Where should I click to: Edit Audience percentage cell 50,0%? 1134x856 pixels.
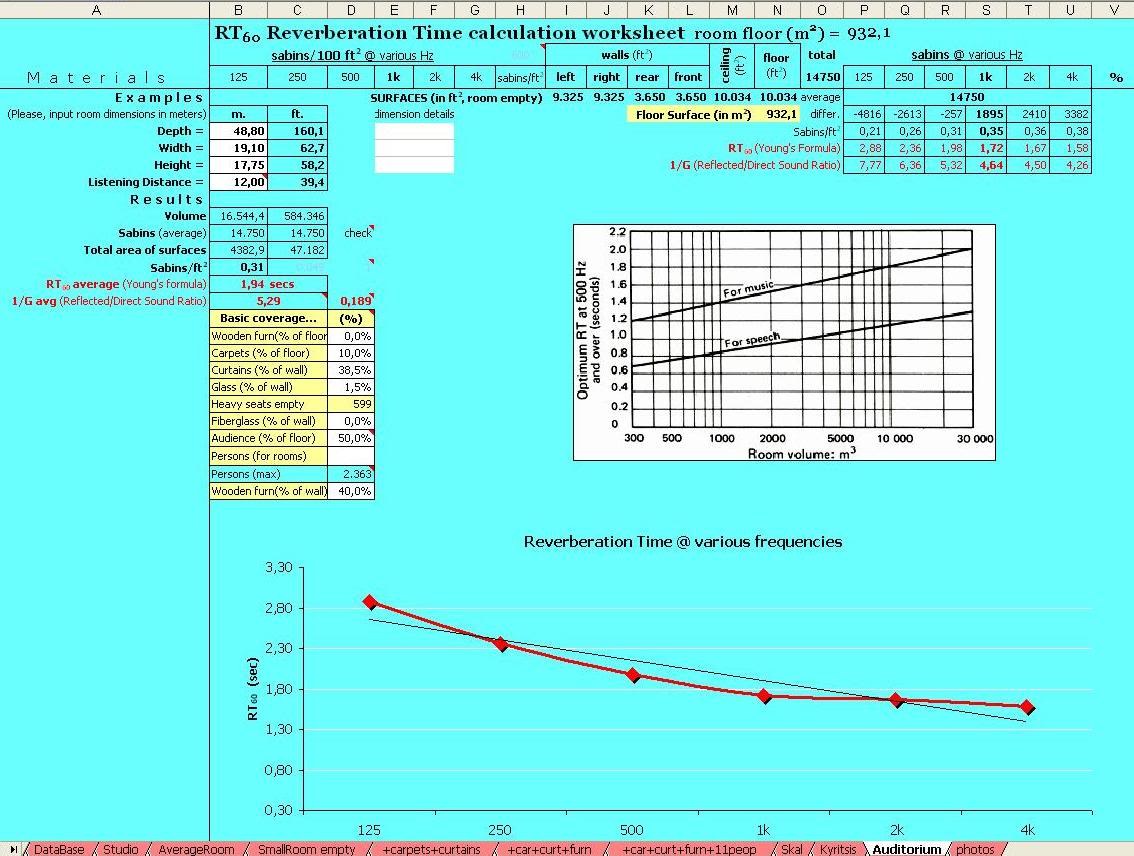tap(351, 438)
